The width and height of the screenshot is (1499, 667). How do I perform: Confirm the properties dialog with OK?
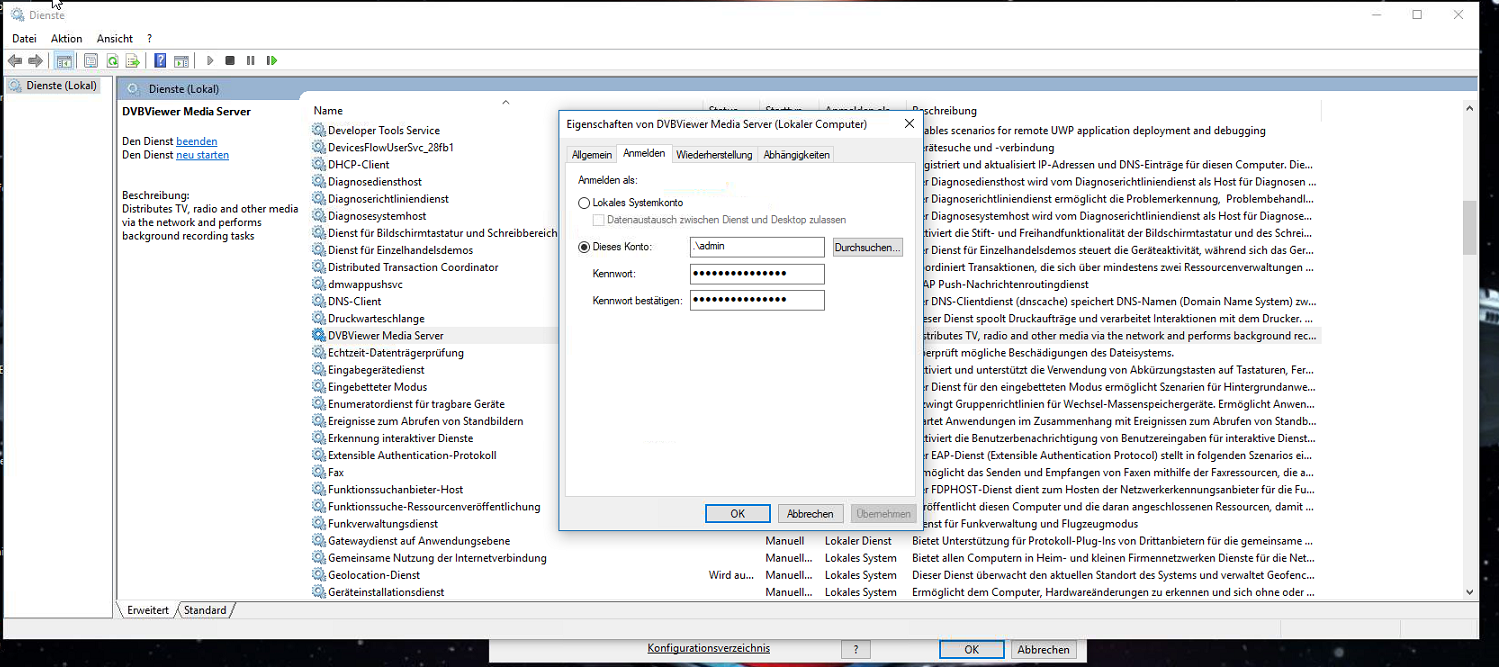[737, 513]
